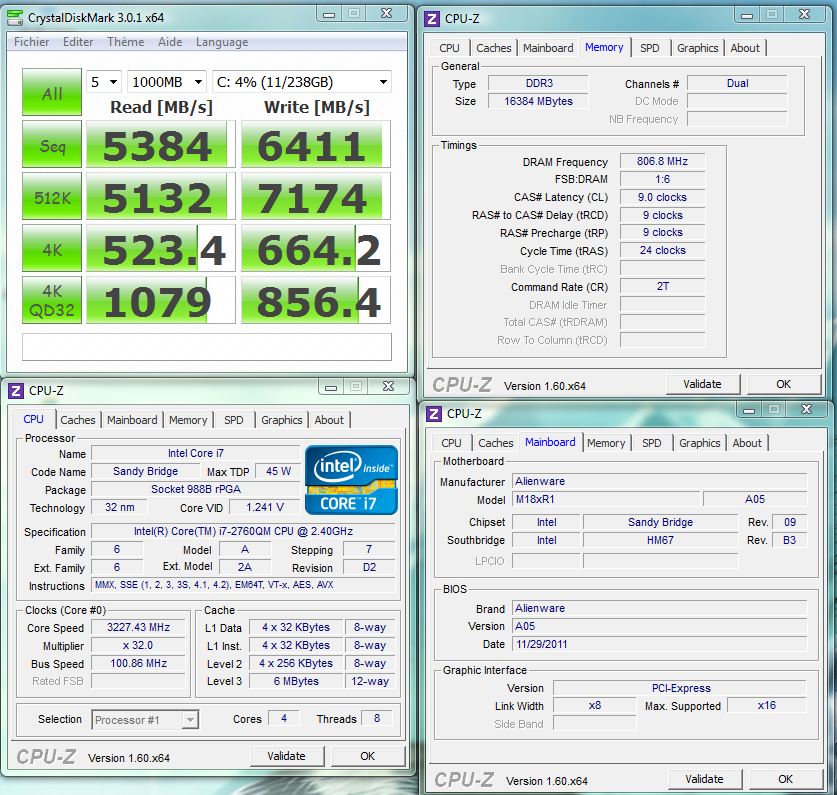
Task: Open SPD tab in Mainboard CPU-Z window
Action: click(x=652, y=443)
